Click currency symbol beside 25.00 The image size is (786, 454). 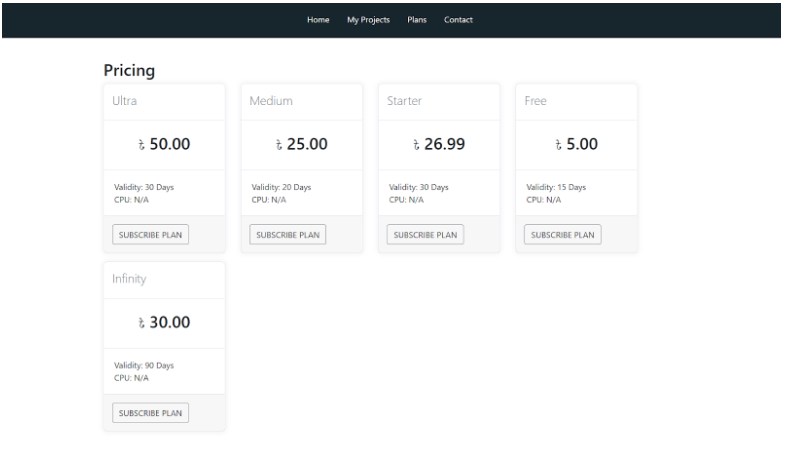coord(279,145)
